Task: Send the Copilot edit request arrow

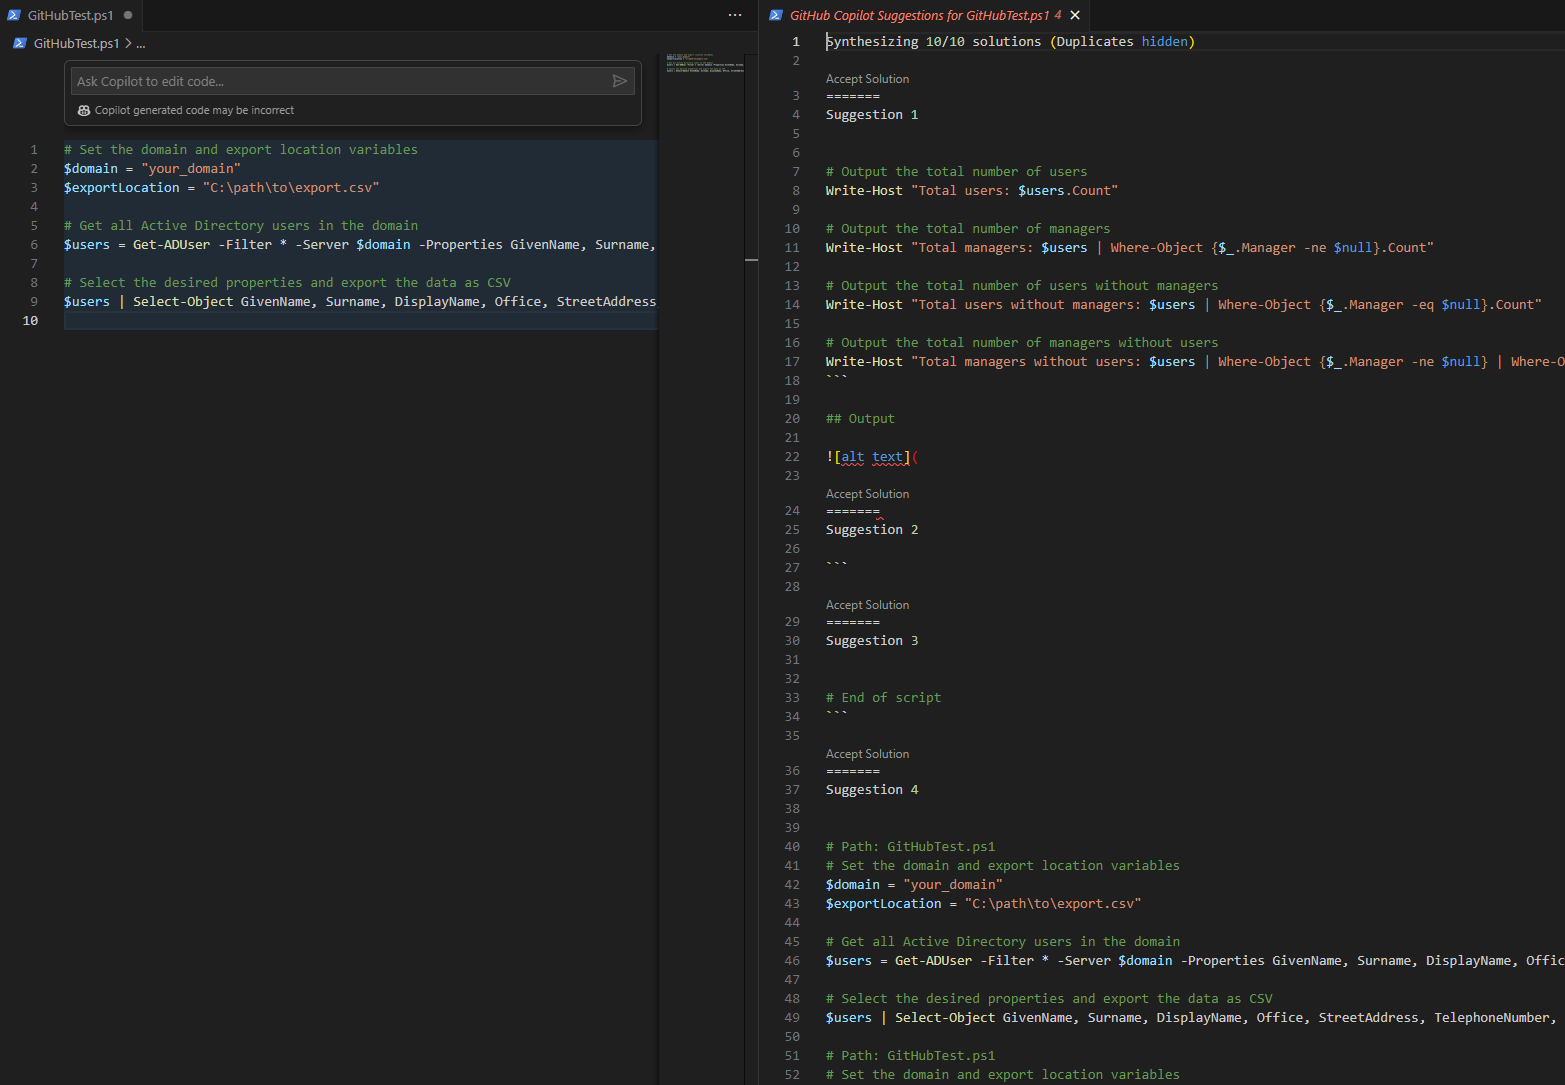Action: (x=619, y=81)
